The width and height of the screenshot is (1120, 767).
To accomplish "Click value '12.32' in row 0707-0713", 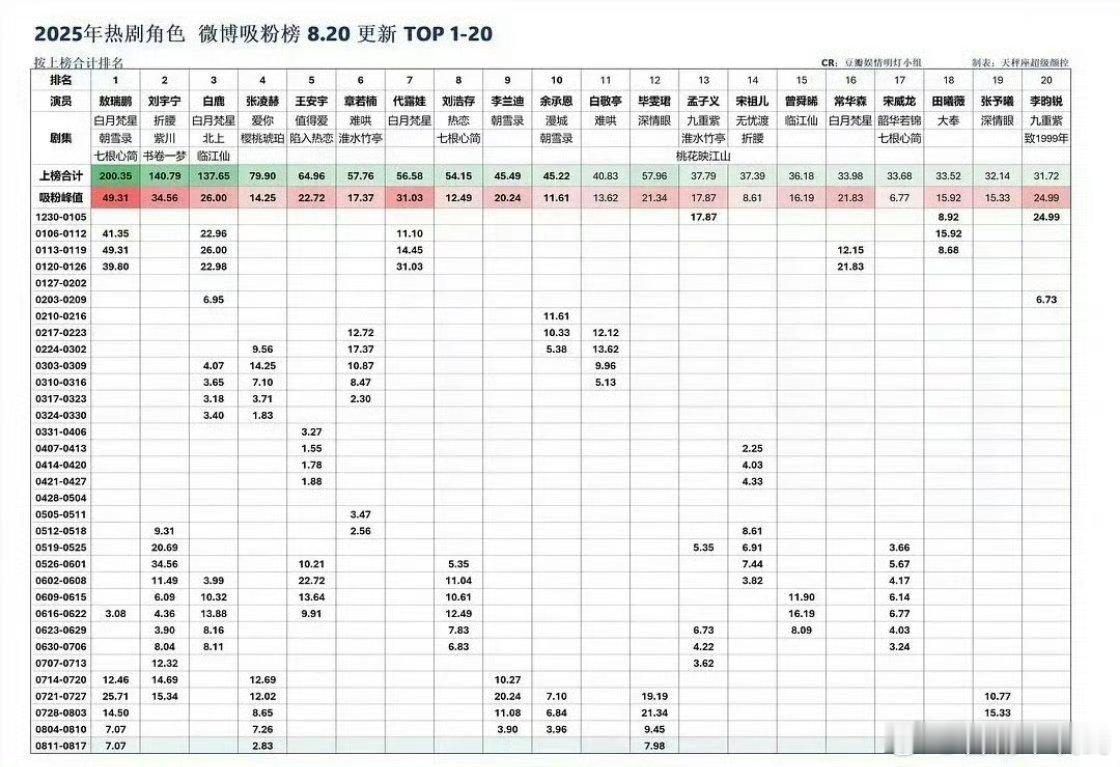I will [x=164, y=663].
